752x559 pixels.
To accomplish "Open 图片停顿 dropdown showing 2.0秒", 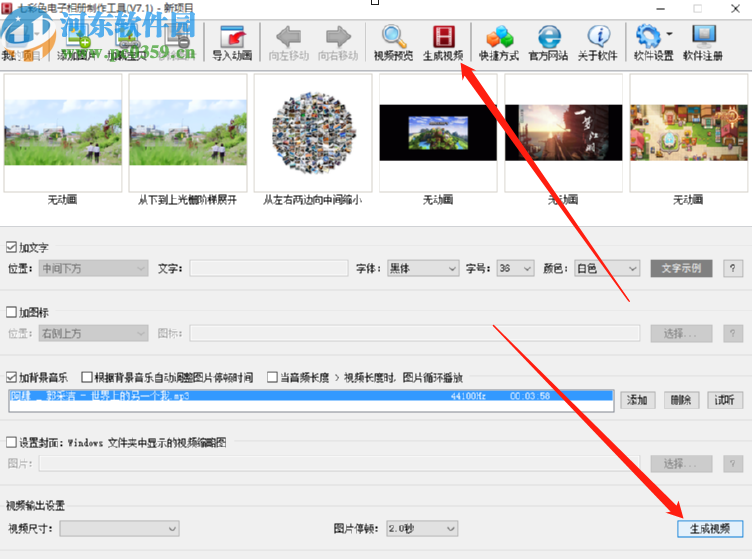I will pos(422,529).
